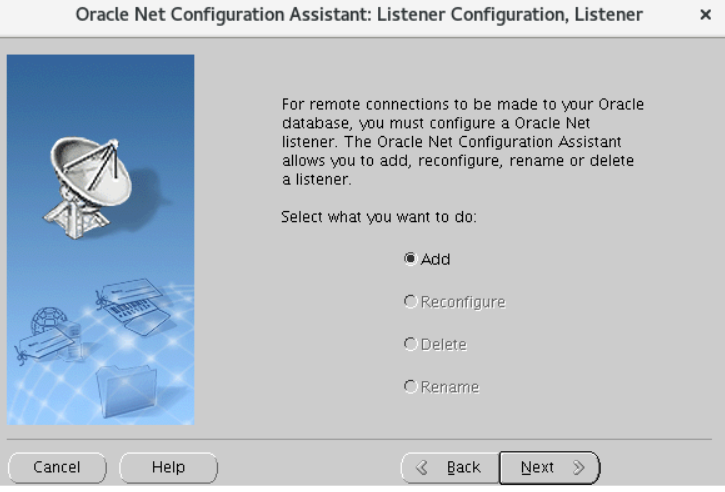Go Back to previous step
This screenshot has width=725, height=492.
click(450, 467)
